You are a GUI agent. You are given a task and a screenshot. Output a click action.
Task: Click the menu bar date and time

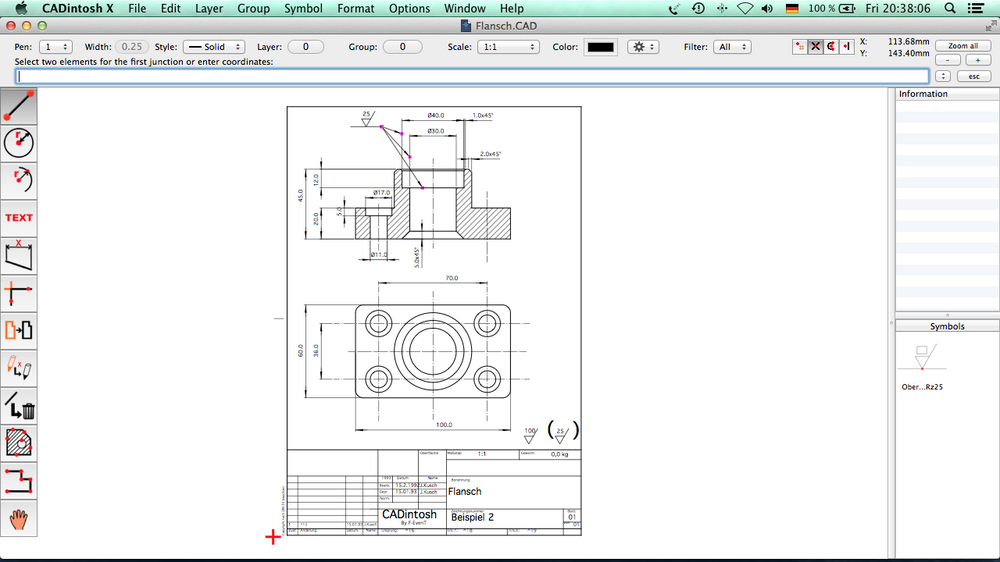point(898,8)
